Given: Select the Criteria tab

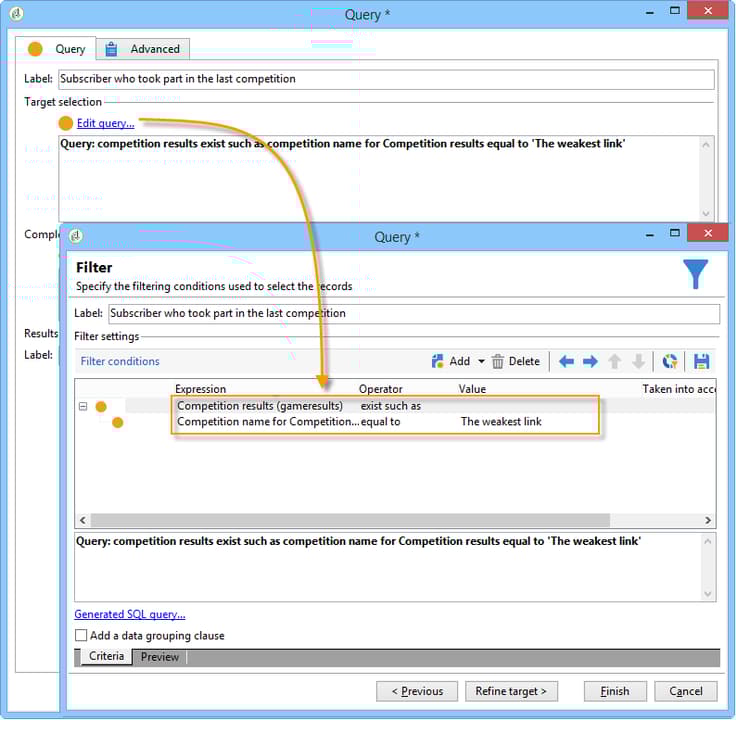Looking at the screenshot, I should [106, 656].
